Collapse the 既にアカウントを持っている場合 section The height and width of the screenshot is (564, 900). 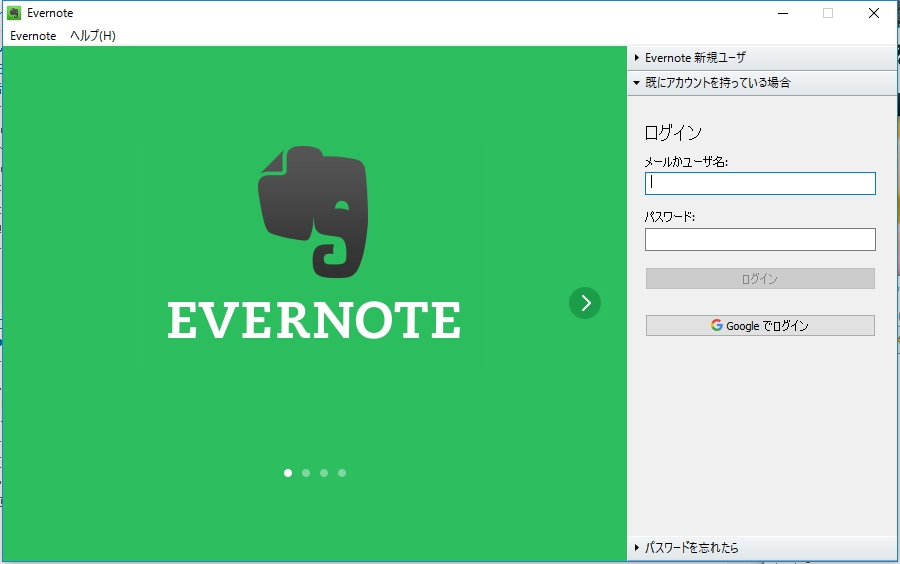click(762, 83)
